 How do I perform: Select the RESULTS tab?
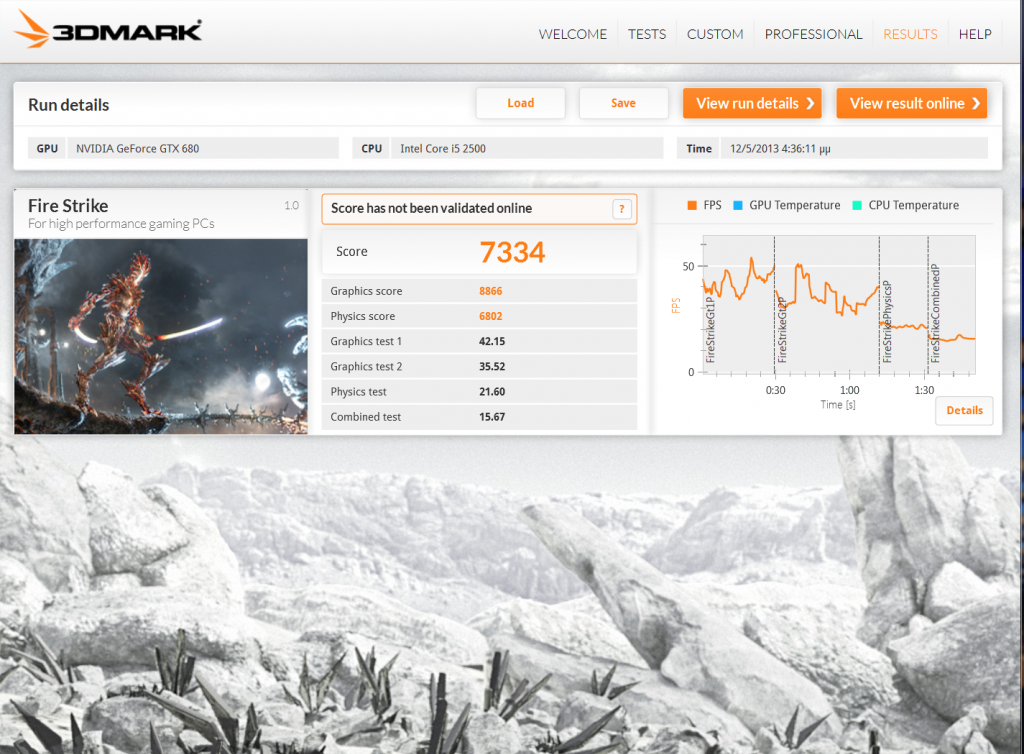click(910, 34)
